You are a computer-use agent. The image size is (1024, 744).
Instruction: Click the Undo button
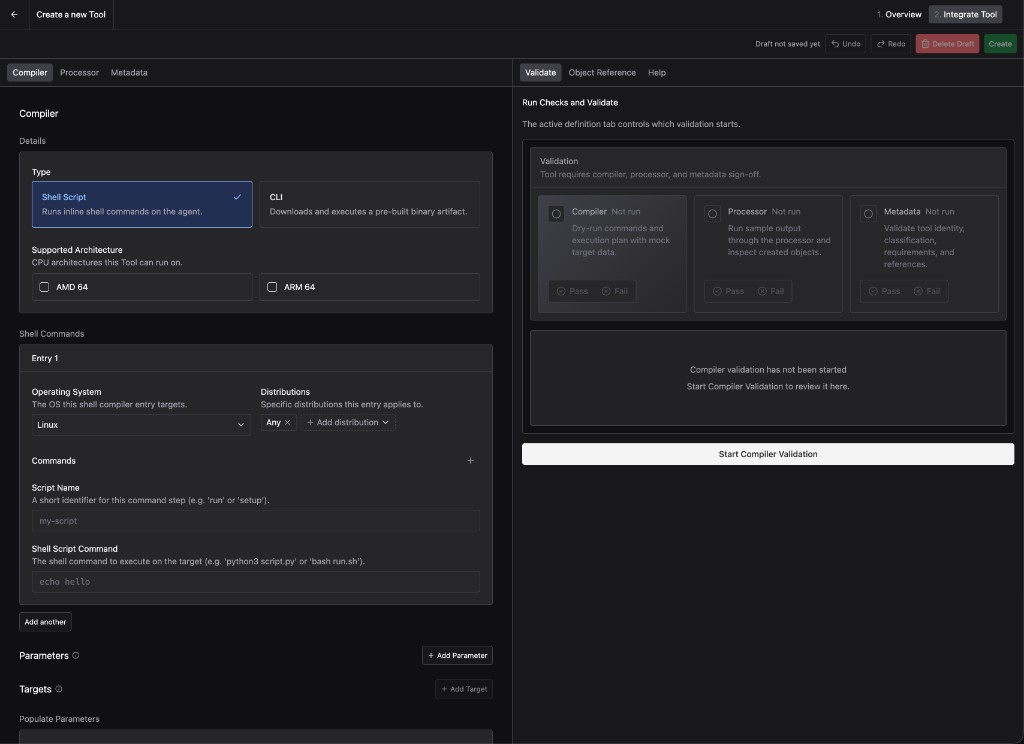point(846,44)
